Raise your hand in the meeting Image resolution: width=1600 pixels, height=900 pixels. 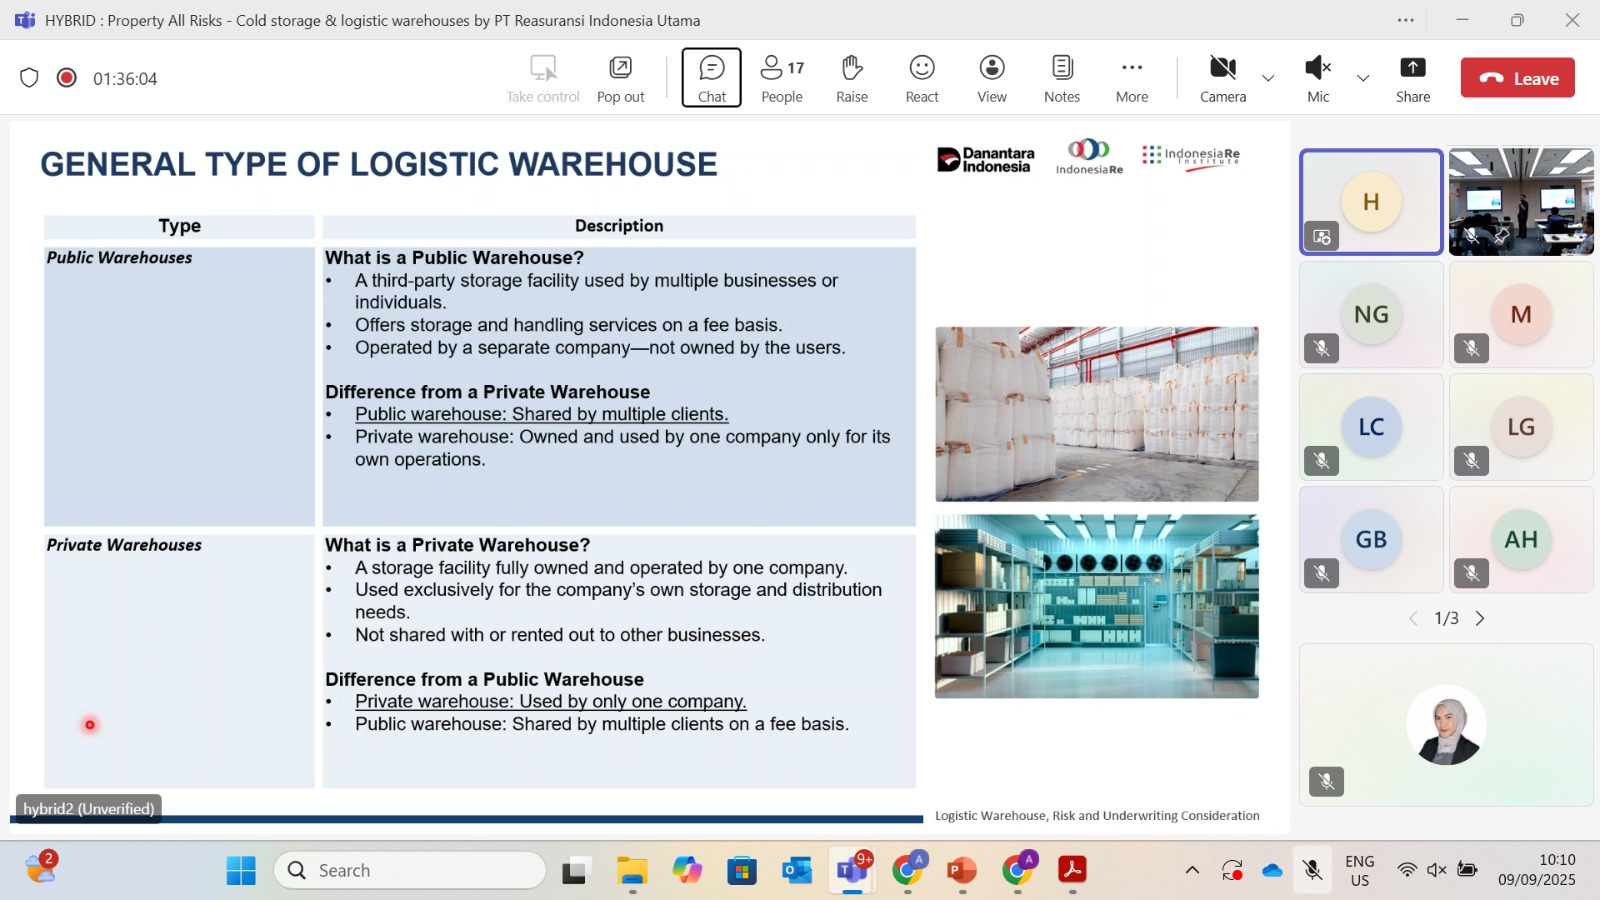coord(851,78)
